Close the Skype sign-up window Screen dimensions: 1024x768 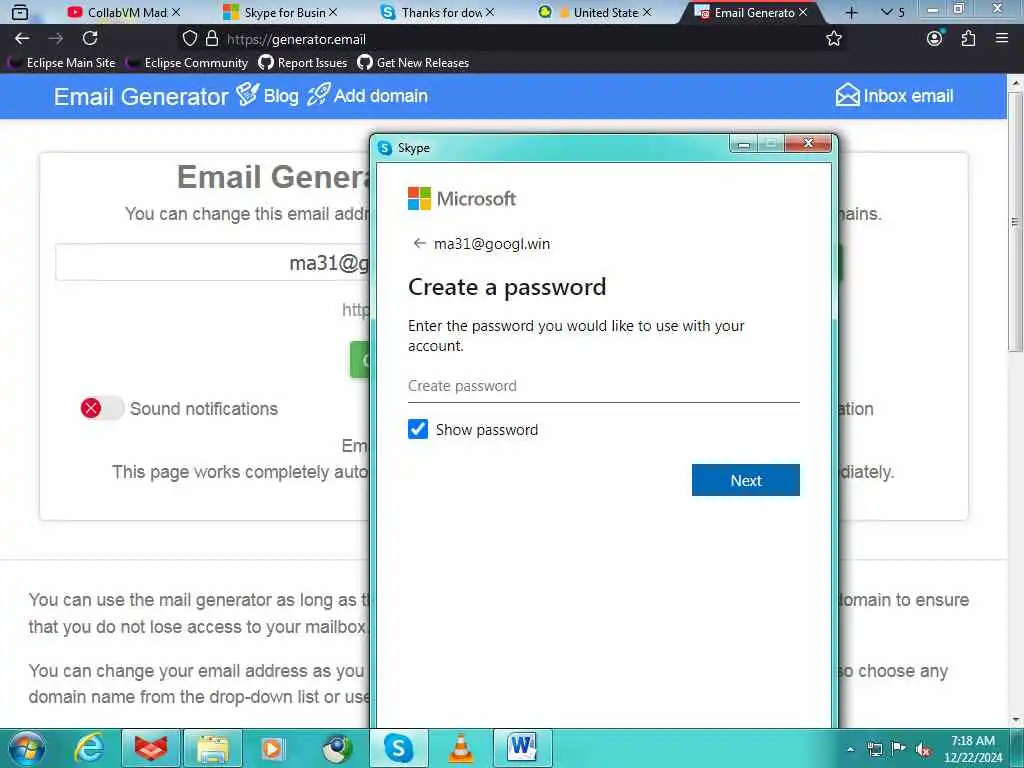(x=808, y=143)
